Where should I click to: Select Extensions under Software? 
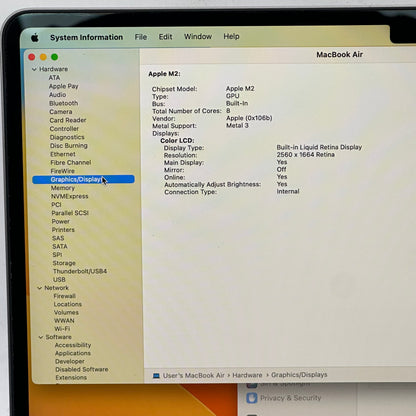(71, 378)
